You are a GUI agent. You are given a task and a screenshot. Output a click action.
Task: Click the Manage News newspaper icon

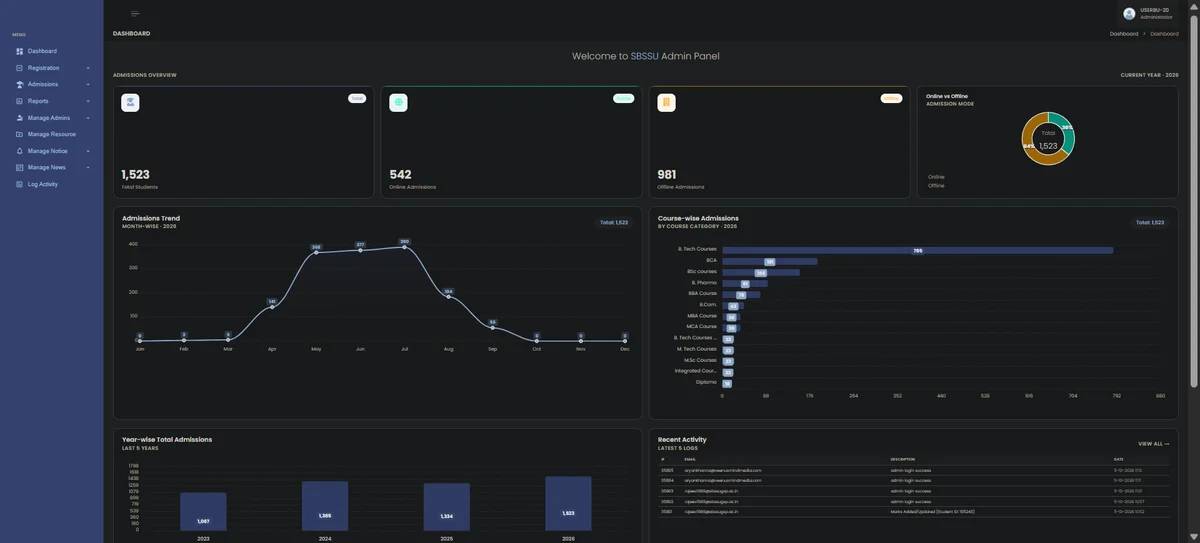[19, 167]
